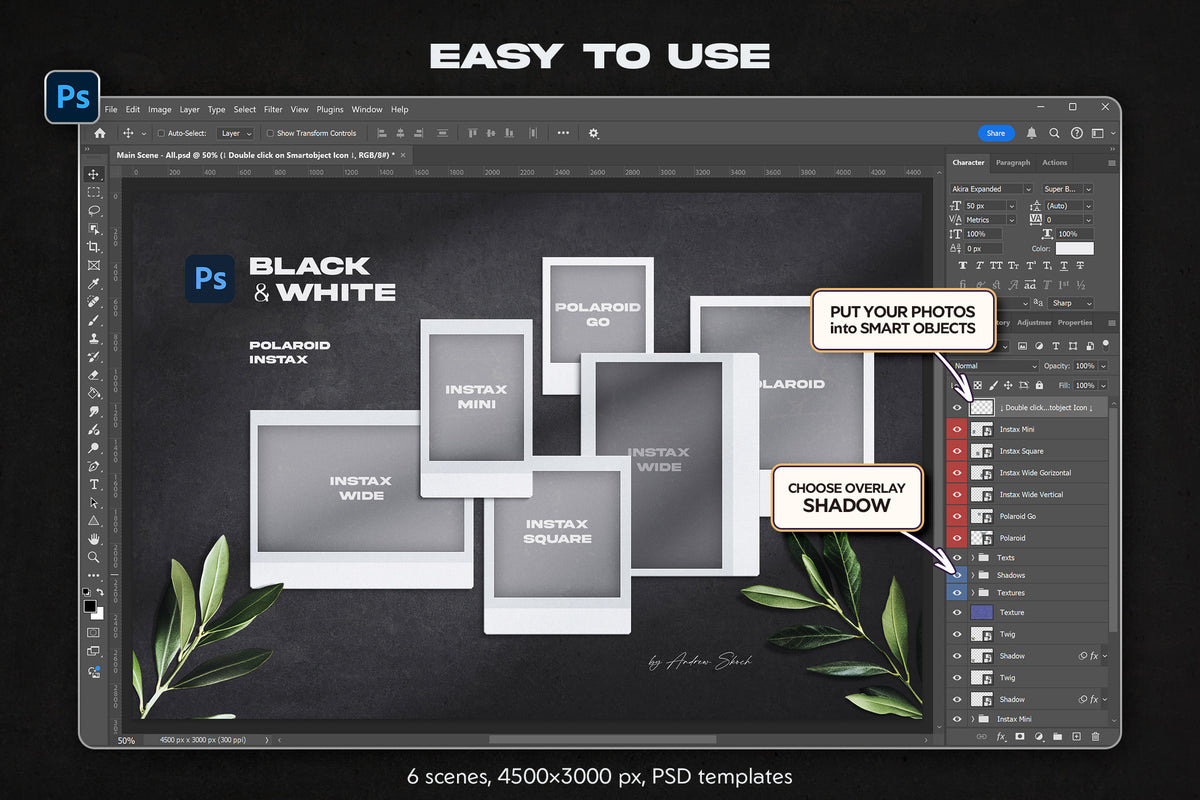
Task: Select the Crop tool
Action: click(94, 247)
